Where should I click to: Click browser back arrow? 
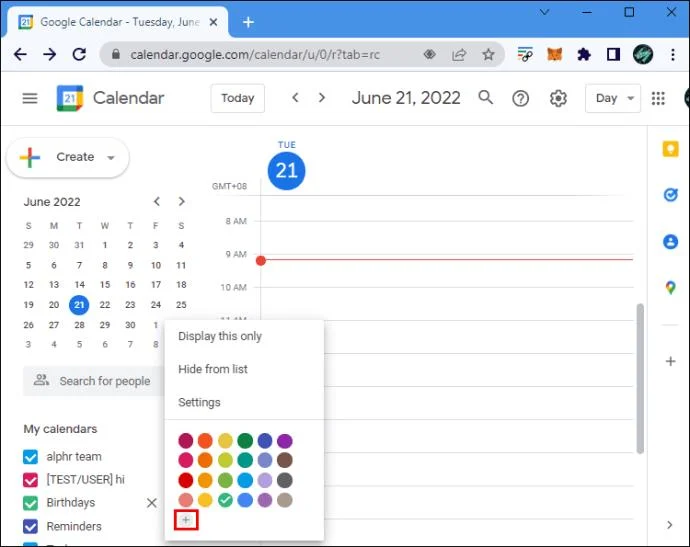coord(20,55)
